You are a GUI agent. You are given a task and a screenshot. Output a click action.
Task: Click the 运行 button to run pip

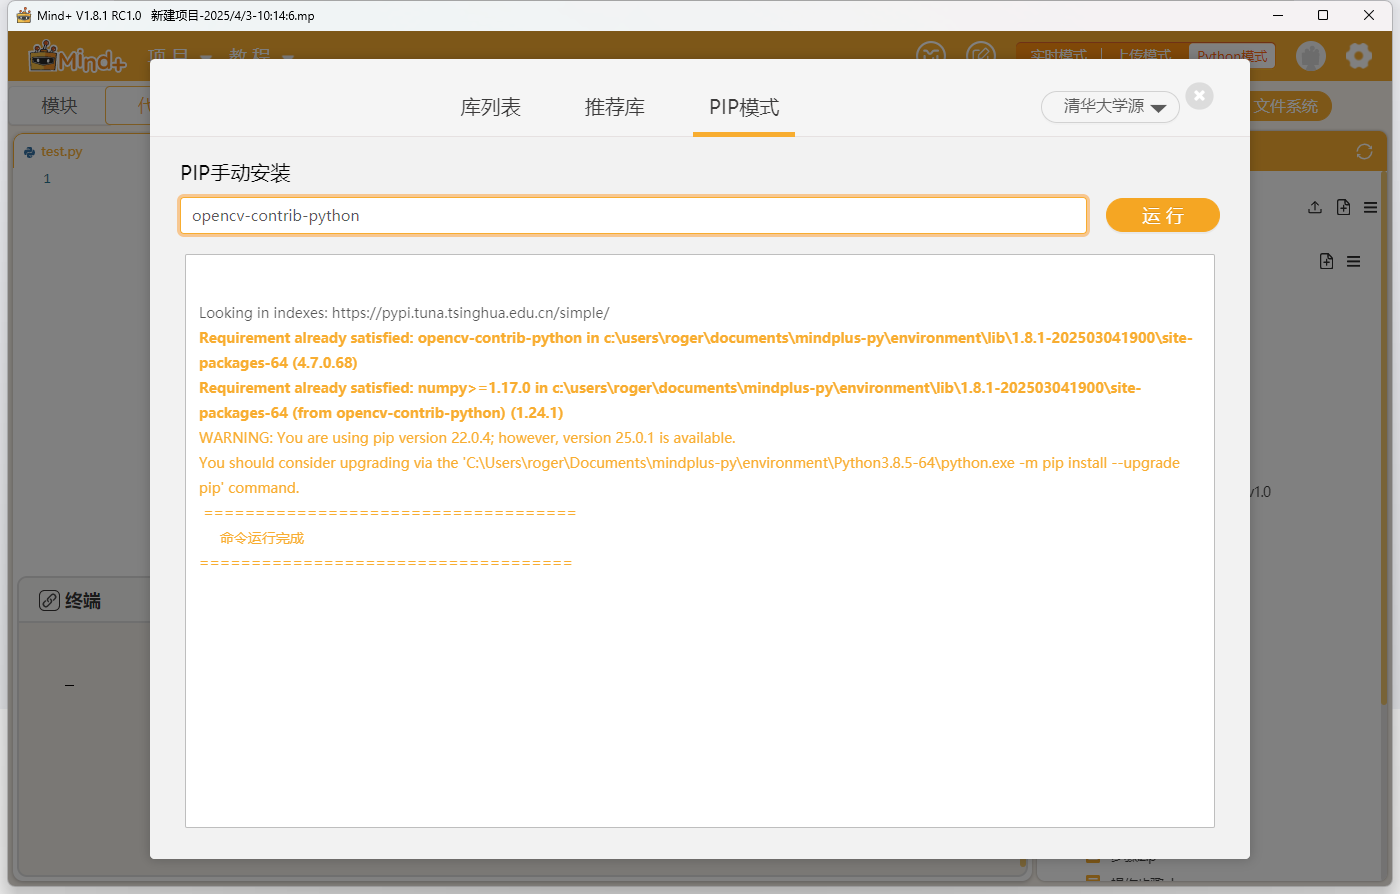click(1162, 215)
